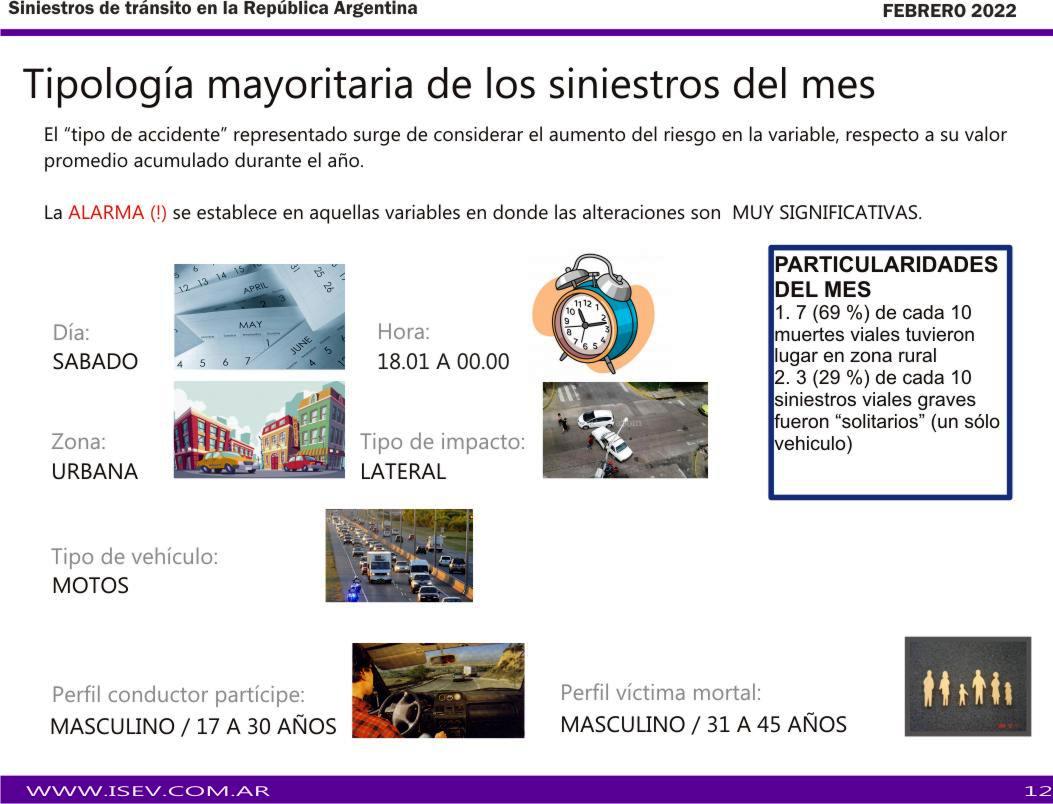Click the LATERAL impact type value

coord(403,472)
